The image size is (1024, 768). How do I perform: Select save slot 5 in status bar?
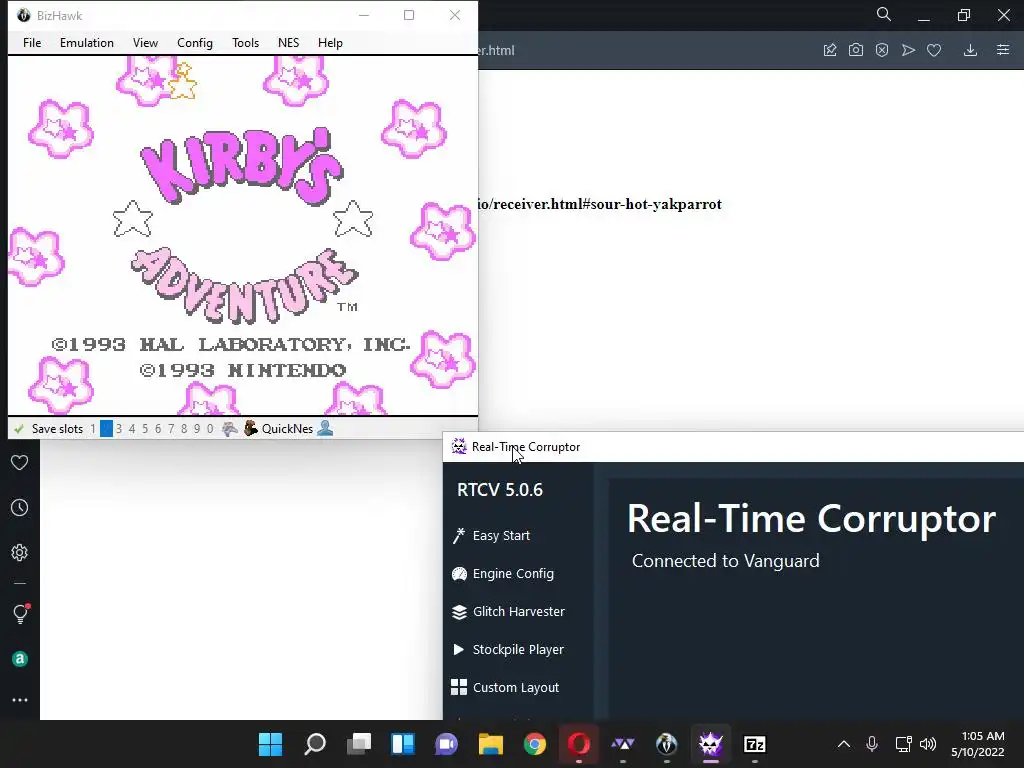(x=145, y=429)
